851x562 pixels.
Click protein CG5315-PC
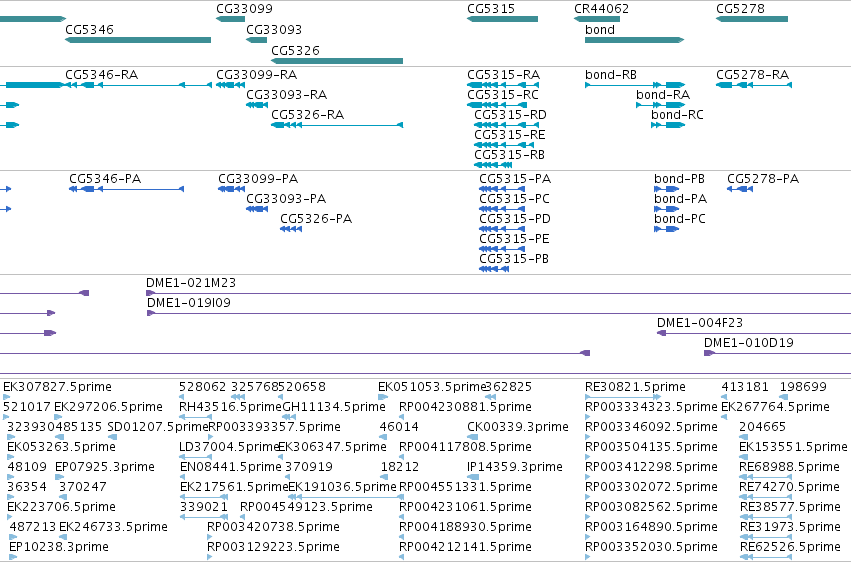point(502,209)
